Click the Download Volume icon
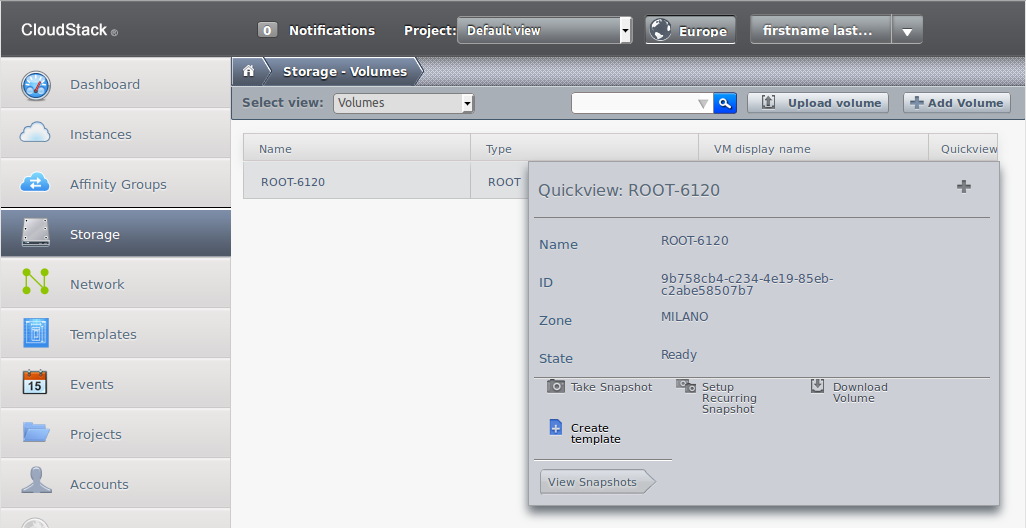Viewport: 1026px width, 528px height. pyautogui.click(x=817, y=386)
